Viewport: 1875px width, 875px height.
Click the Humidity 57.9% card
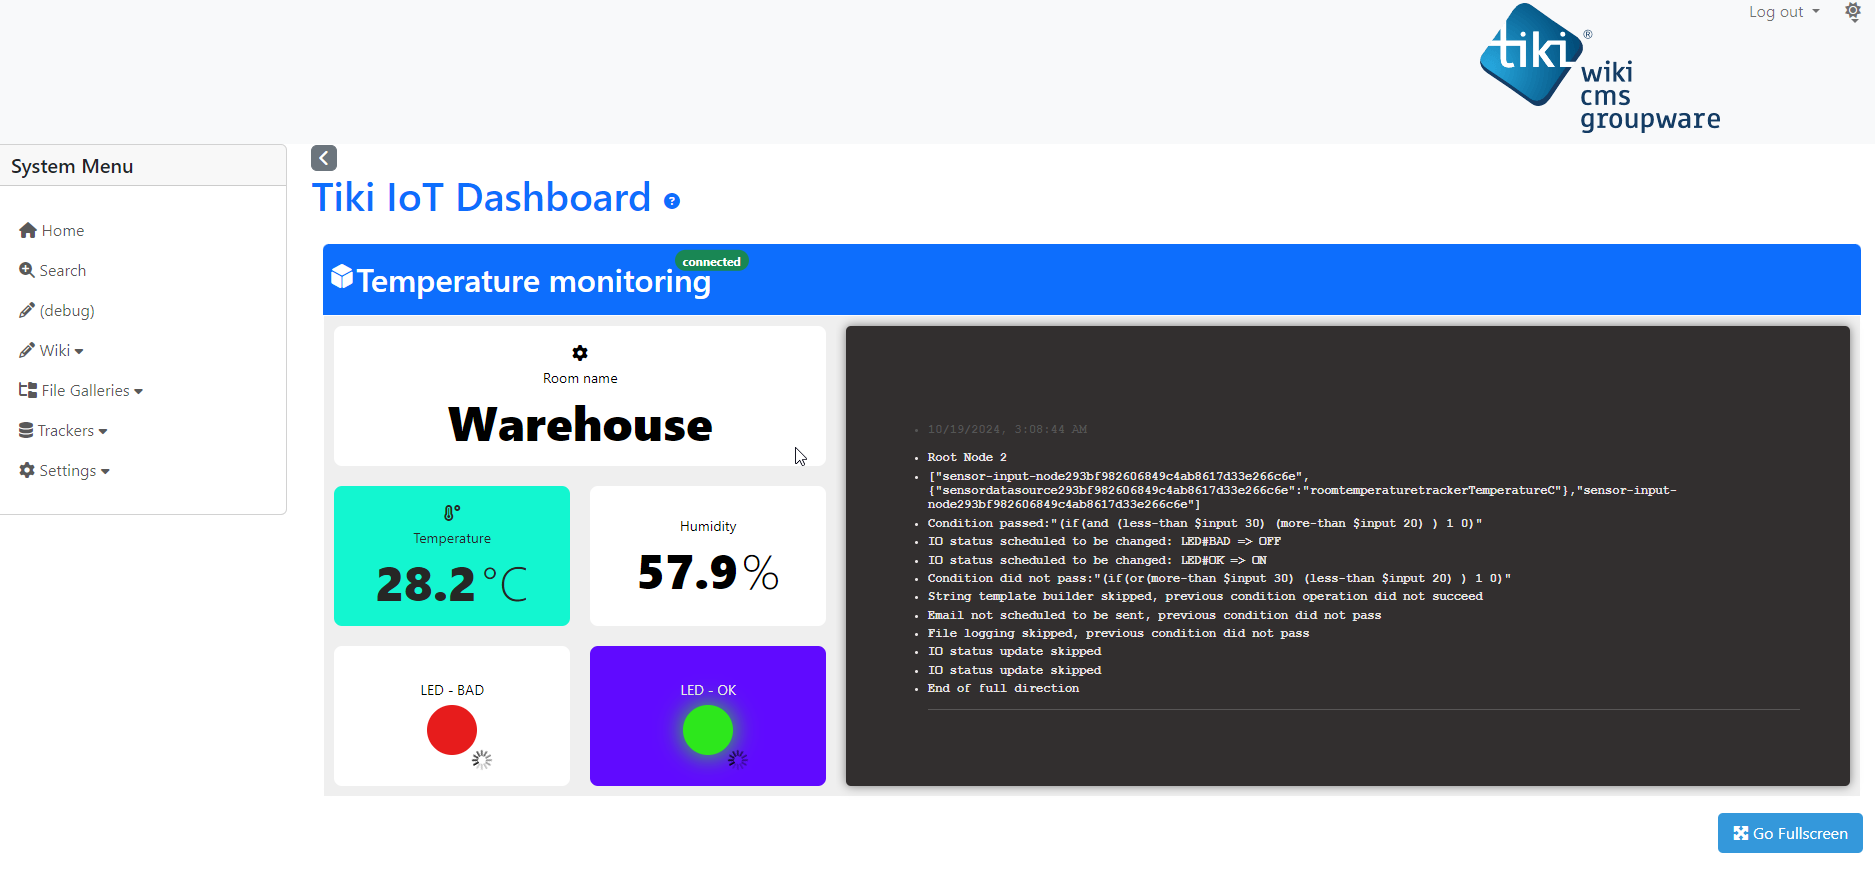pyautogui.click(x=708, y=556)
